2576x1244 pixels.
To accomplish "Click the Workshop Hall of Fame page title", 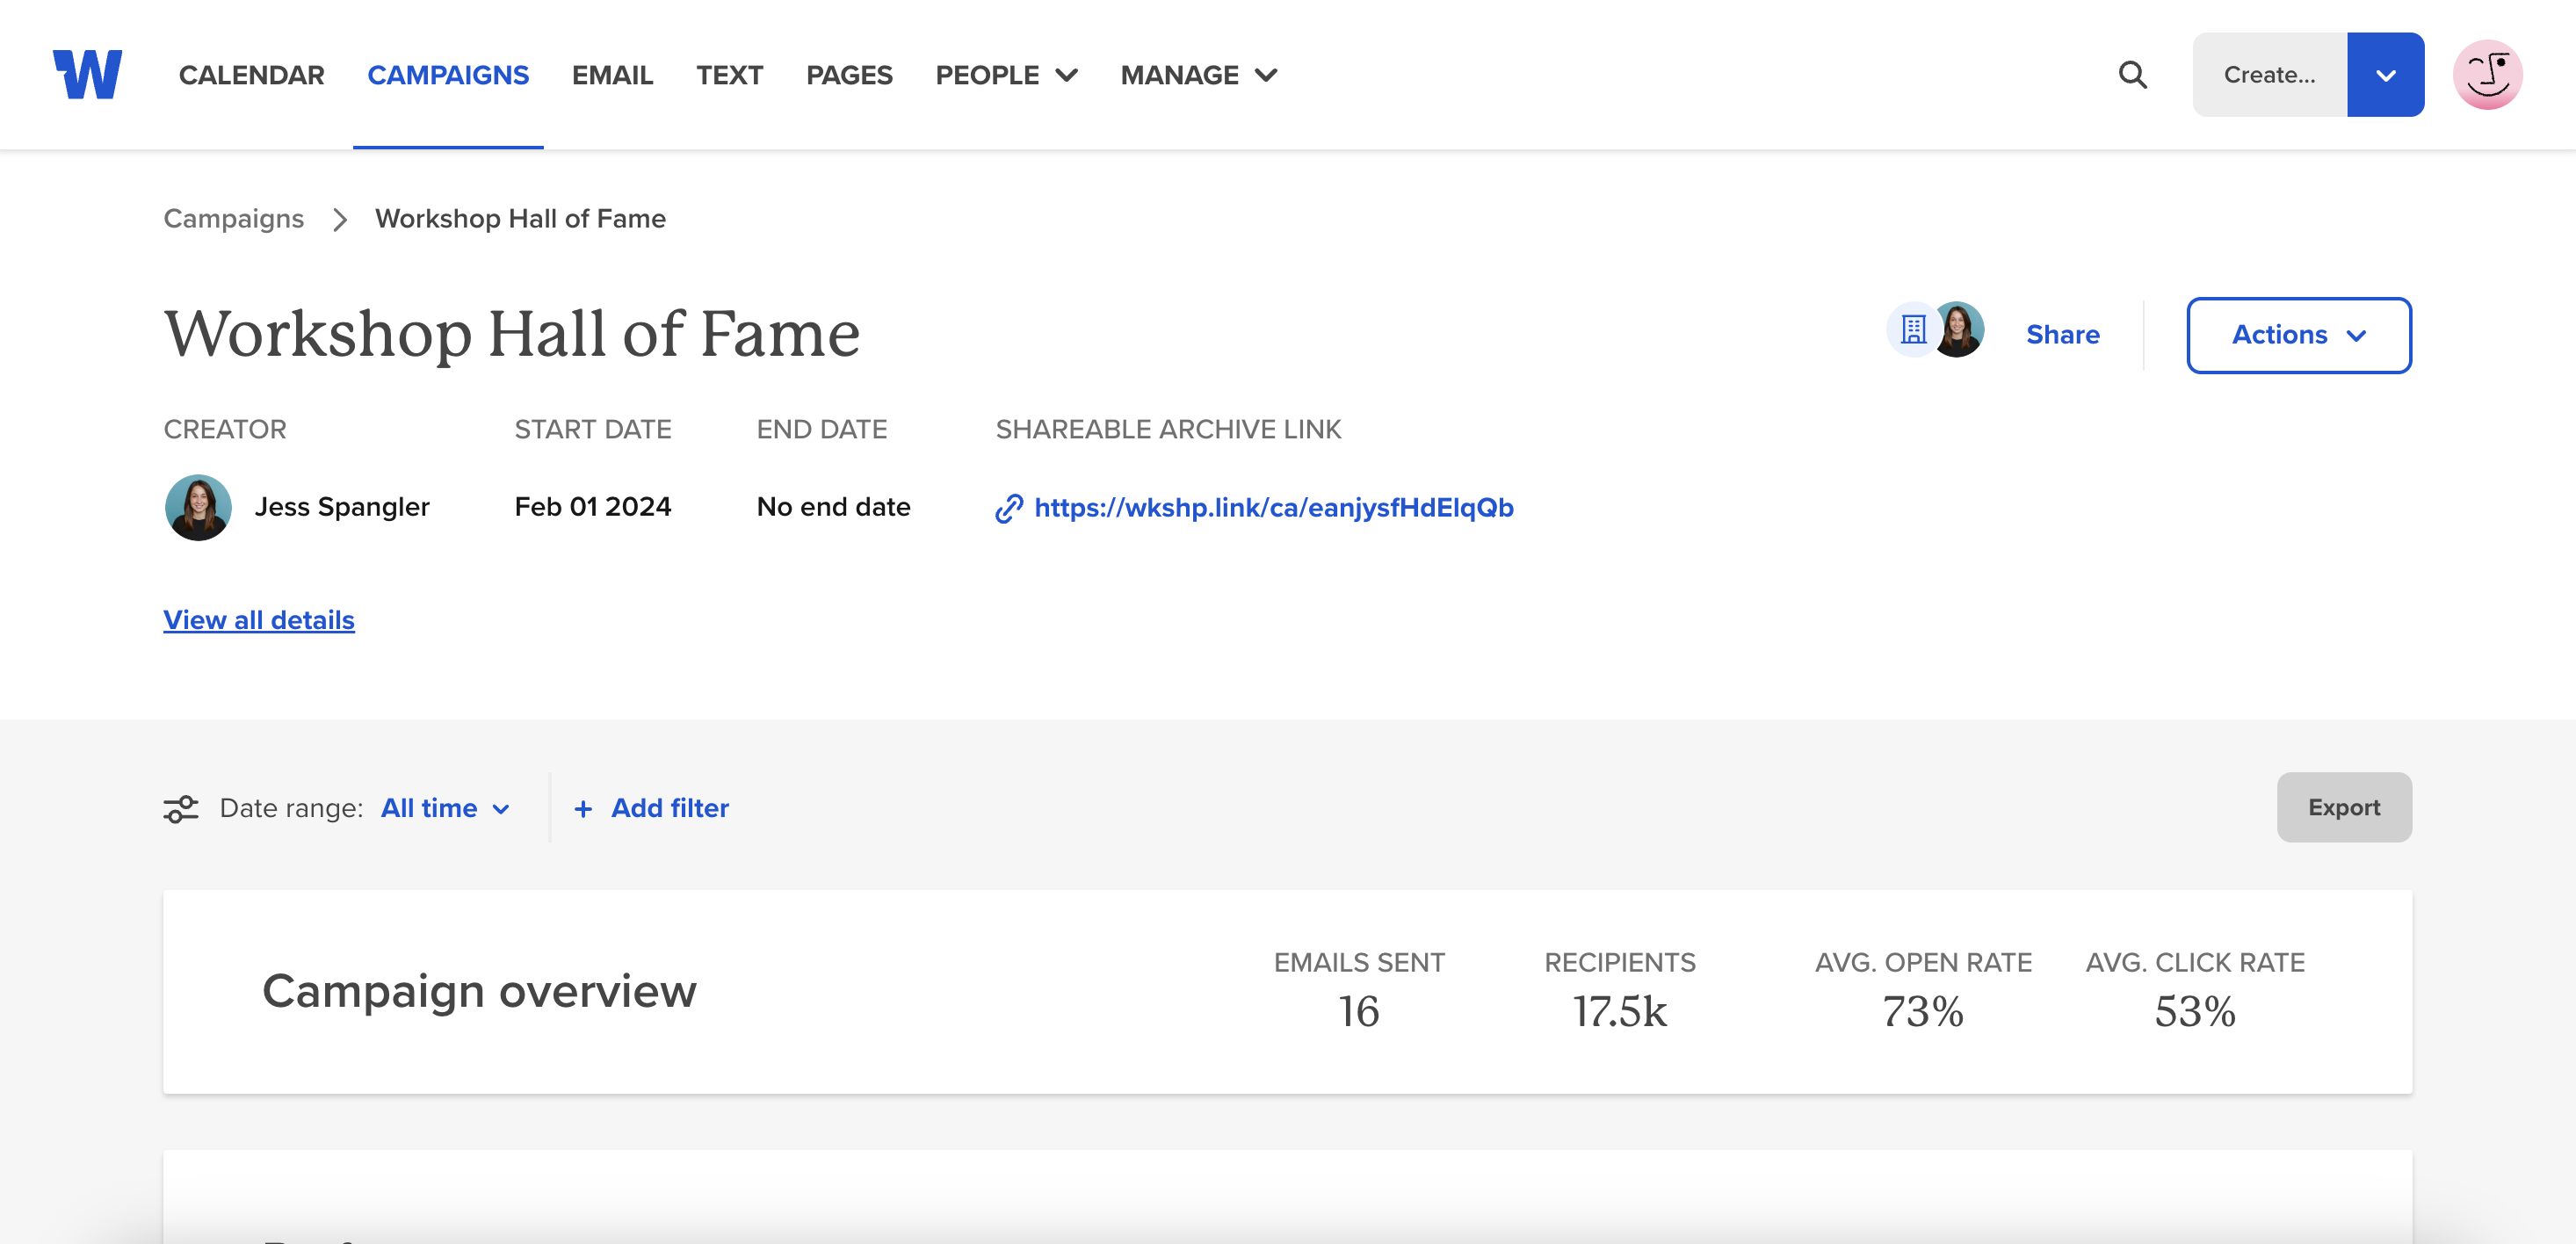I will pos(512,334).
